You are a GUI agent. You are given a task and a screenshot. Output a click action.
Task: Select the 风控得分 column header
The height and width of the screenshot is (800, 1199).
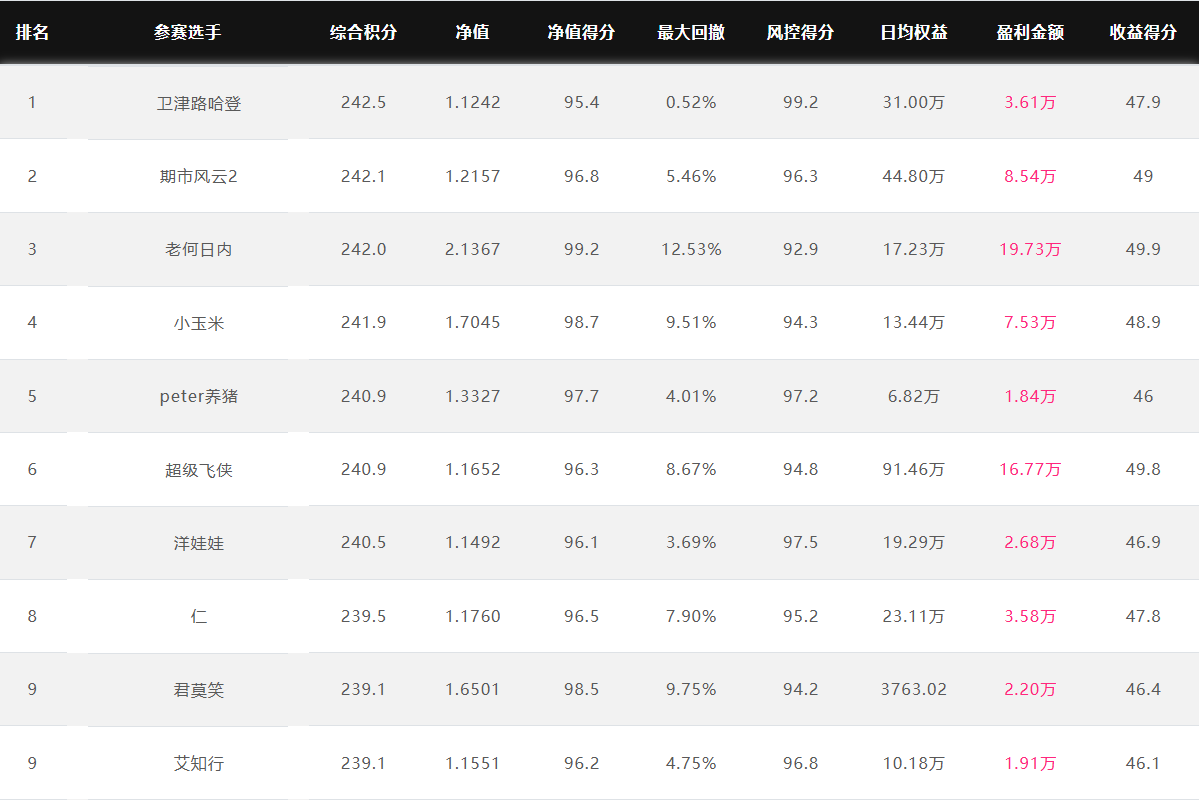tap(801, 32)
